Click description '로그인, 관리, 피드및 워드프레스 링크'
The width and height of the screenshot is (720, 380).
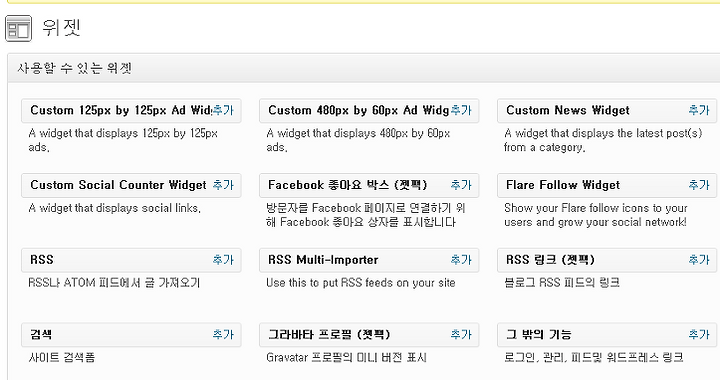pos(594,358)
